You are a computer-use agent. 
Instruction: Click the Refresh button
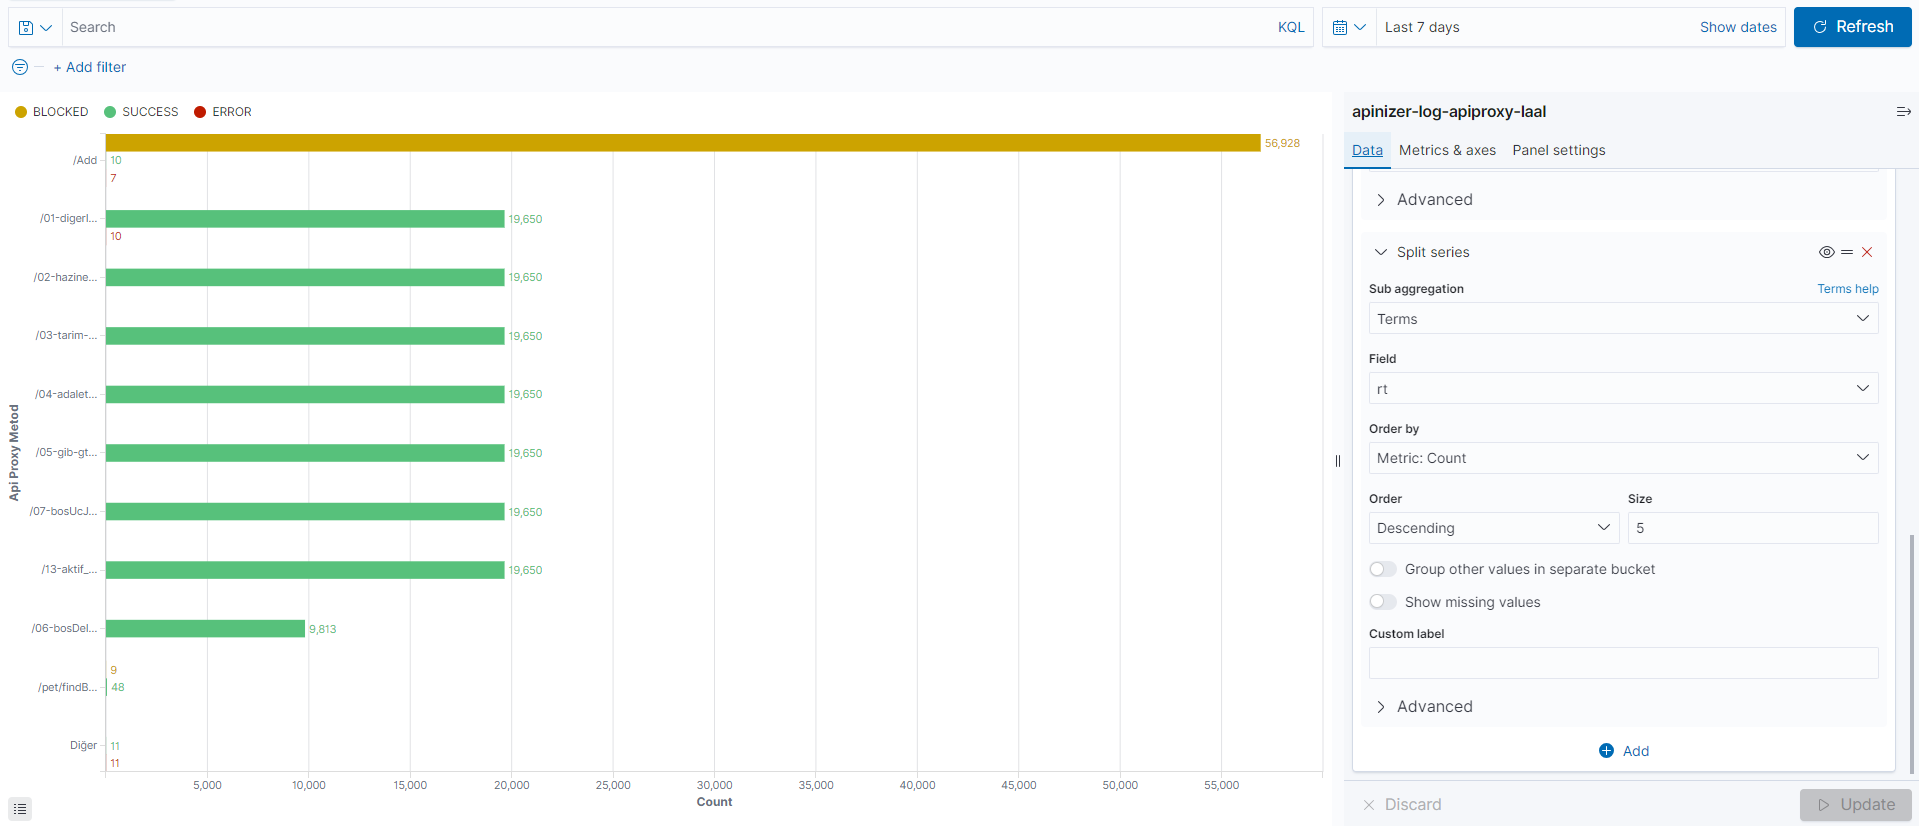point(1852,27)
